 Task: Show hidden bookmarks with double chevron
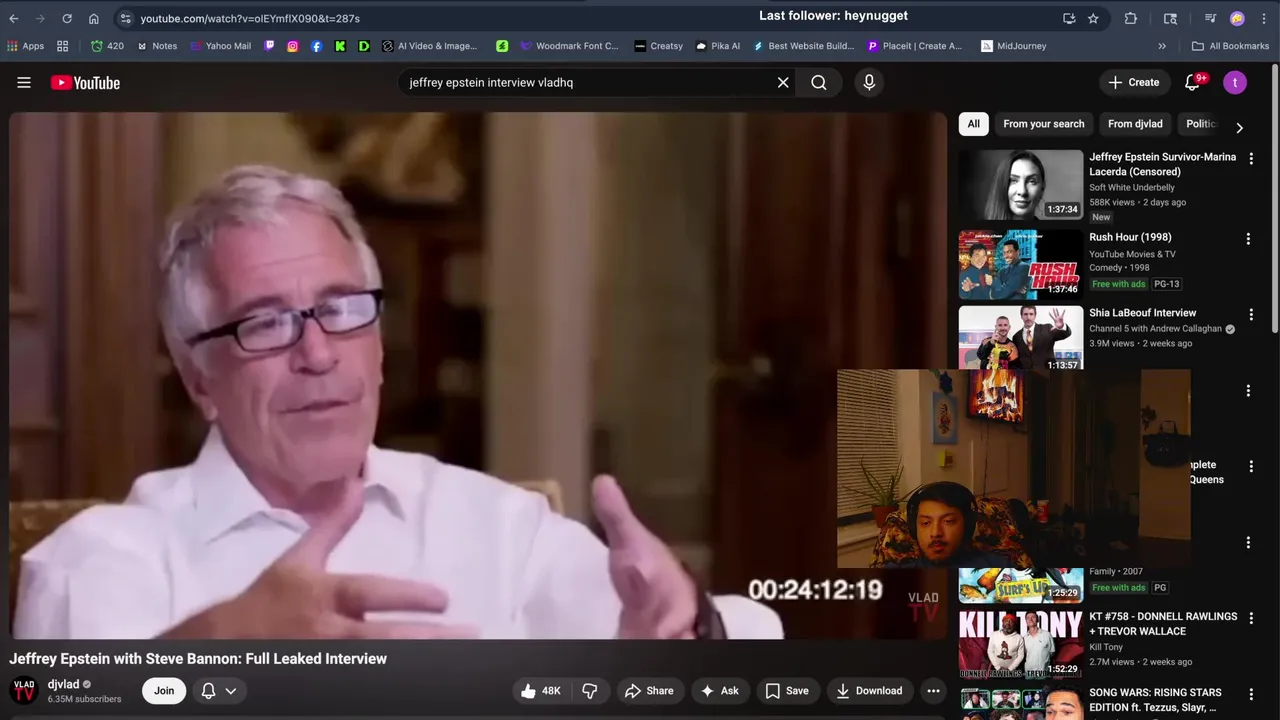coord(1162,46)
